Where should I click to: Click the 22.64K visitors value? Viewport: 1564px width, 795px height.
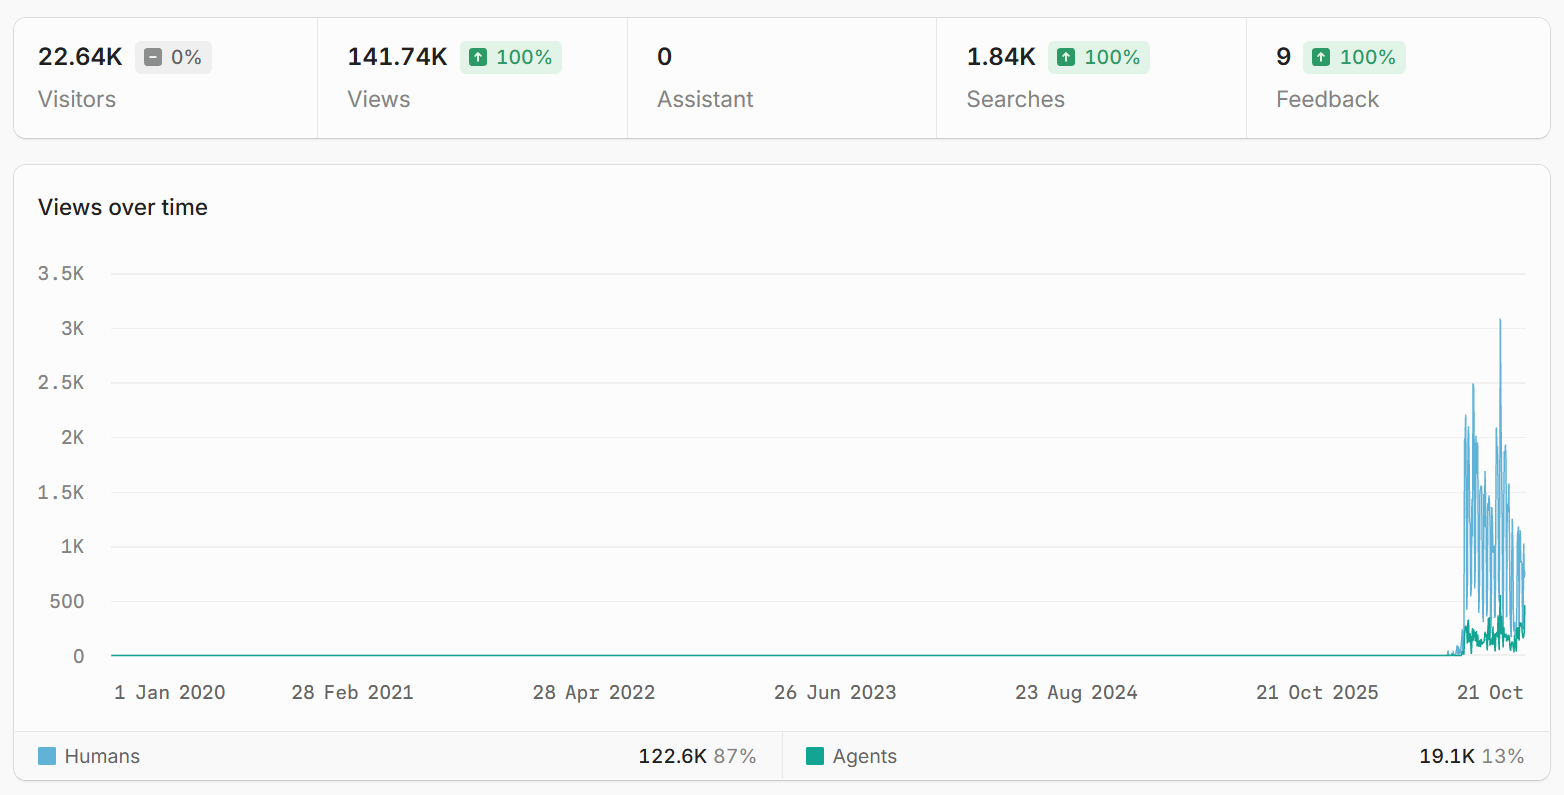80,57
